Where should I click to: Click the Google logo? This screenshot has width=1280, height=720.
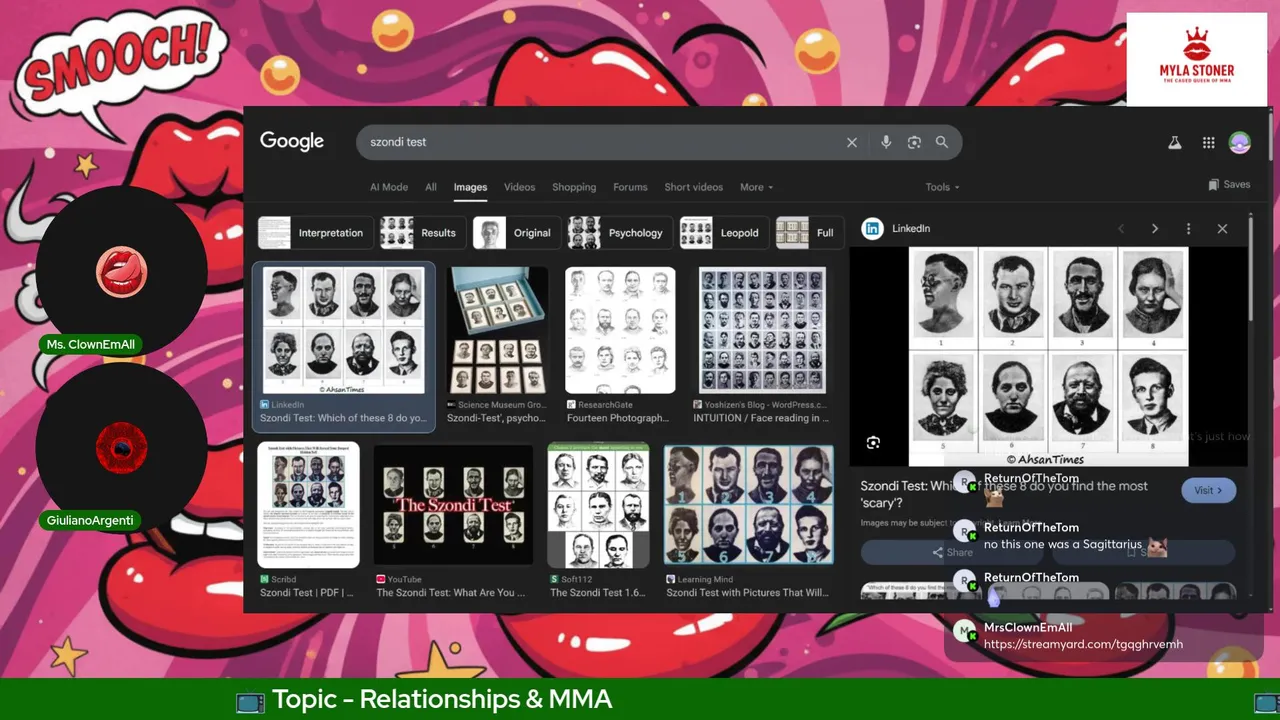pyautogui.click(x=292, y=141)
